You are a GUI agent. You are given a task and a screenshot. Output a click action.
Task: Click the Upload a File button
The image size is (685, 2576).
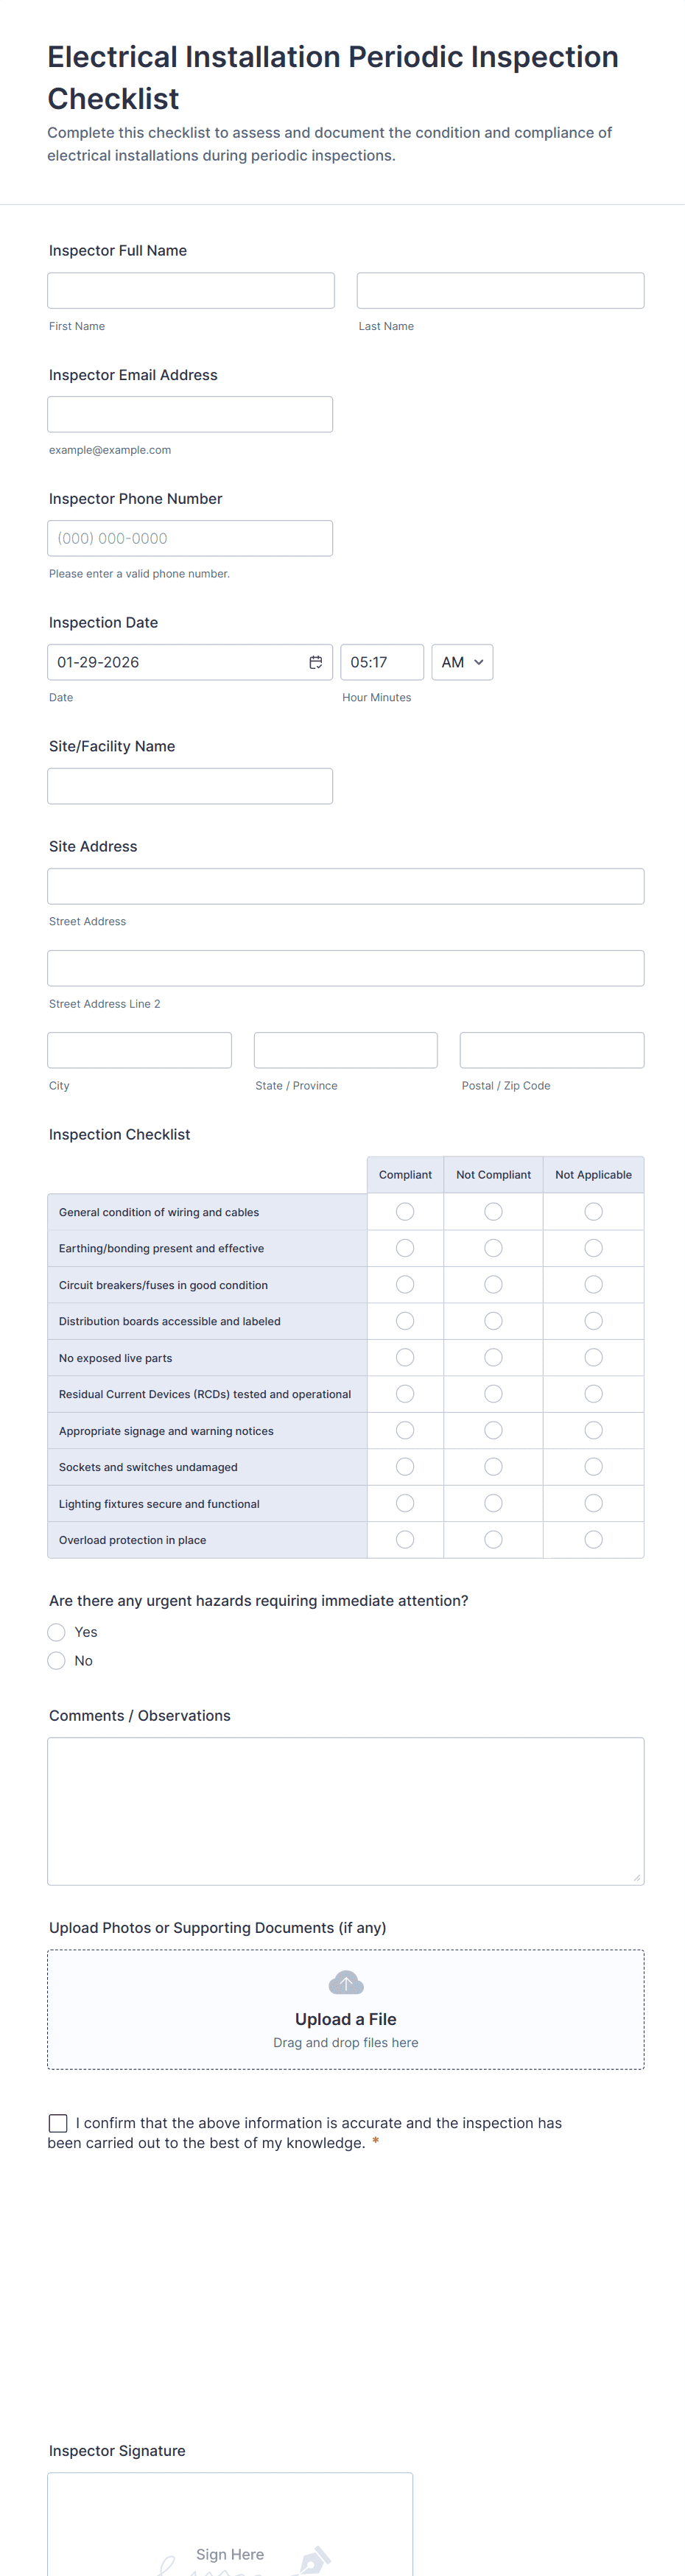click(x=345, y=2018)
